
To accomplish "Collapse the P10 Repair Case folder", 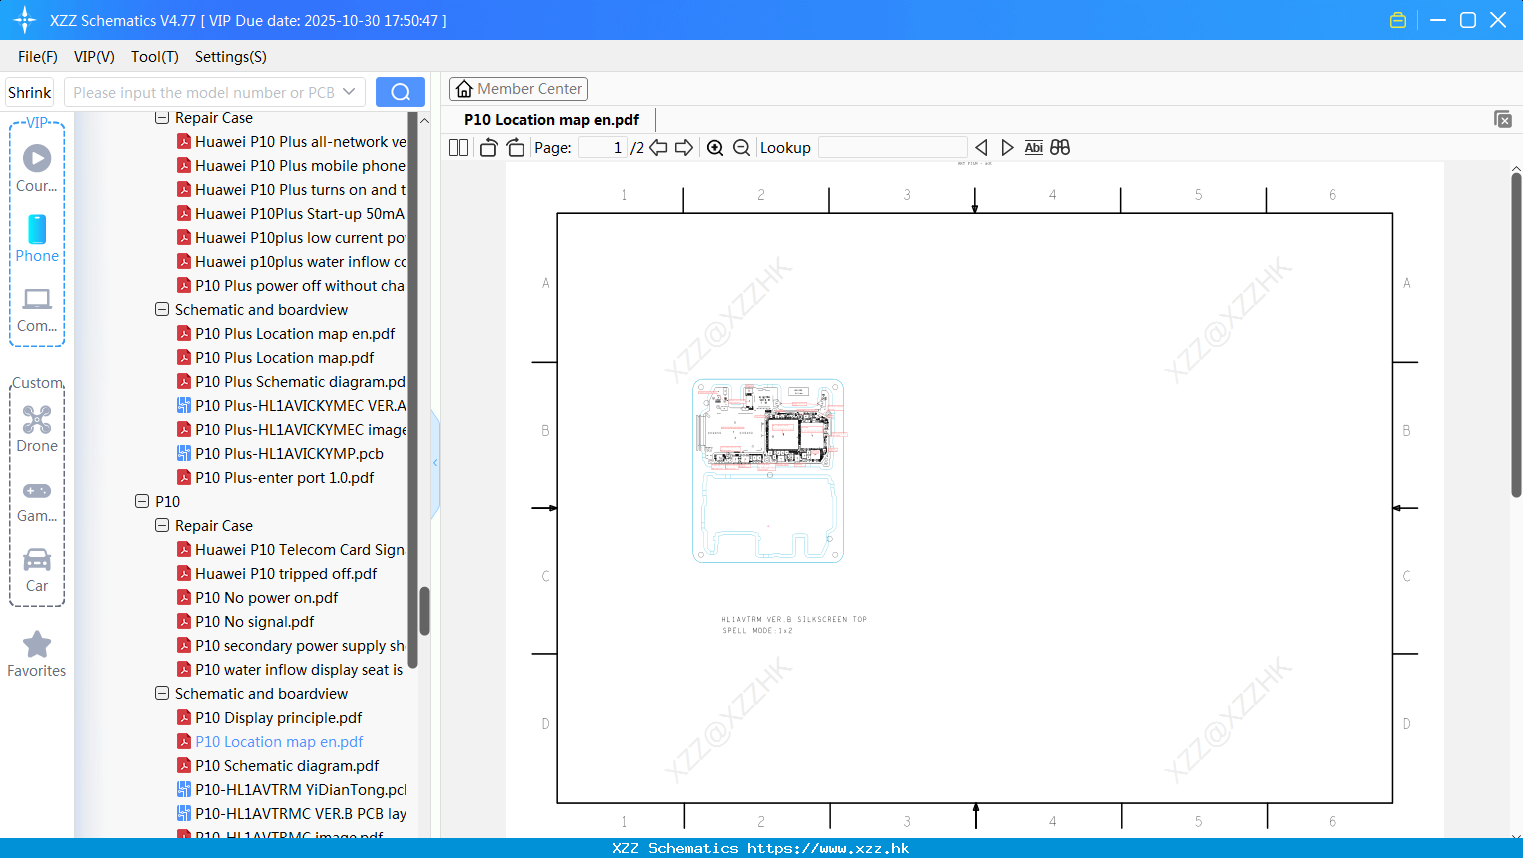I will (x=162, y=525).
